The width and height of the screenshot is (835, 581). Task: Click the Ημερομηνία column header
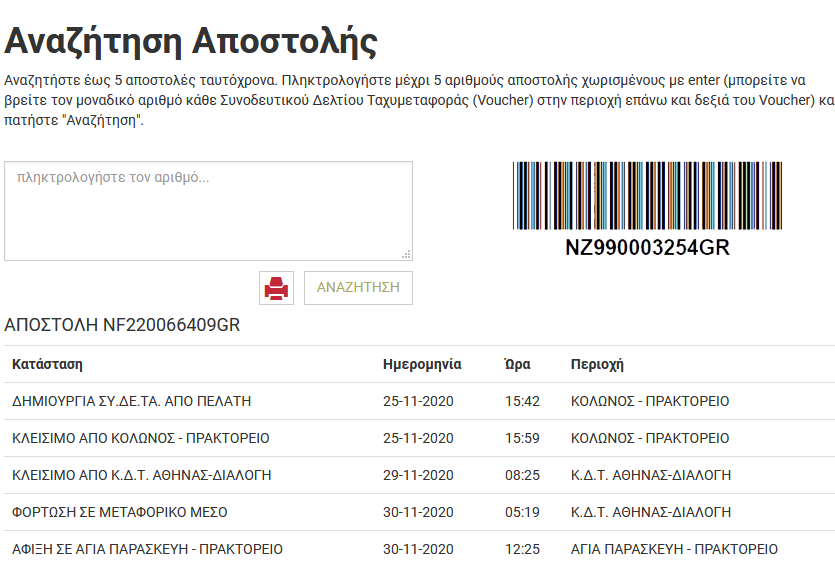click(x=422, y=364)
